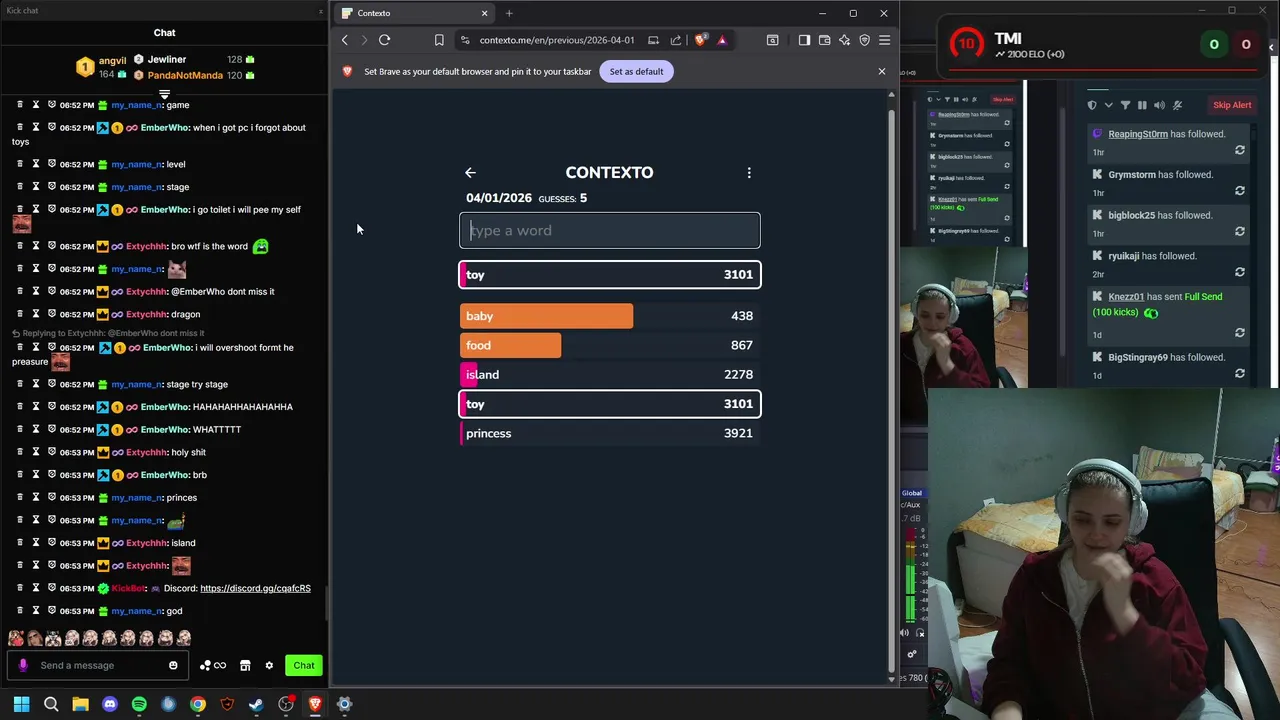Select the baby guess row
Screen dimensions: 1280x720
point(610,316)
